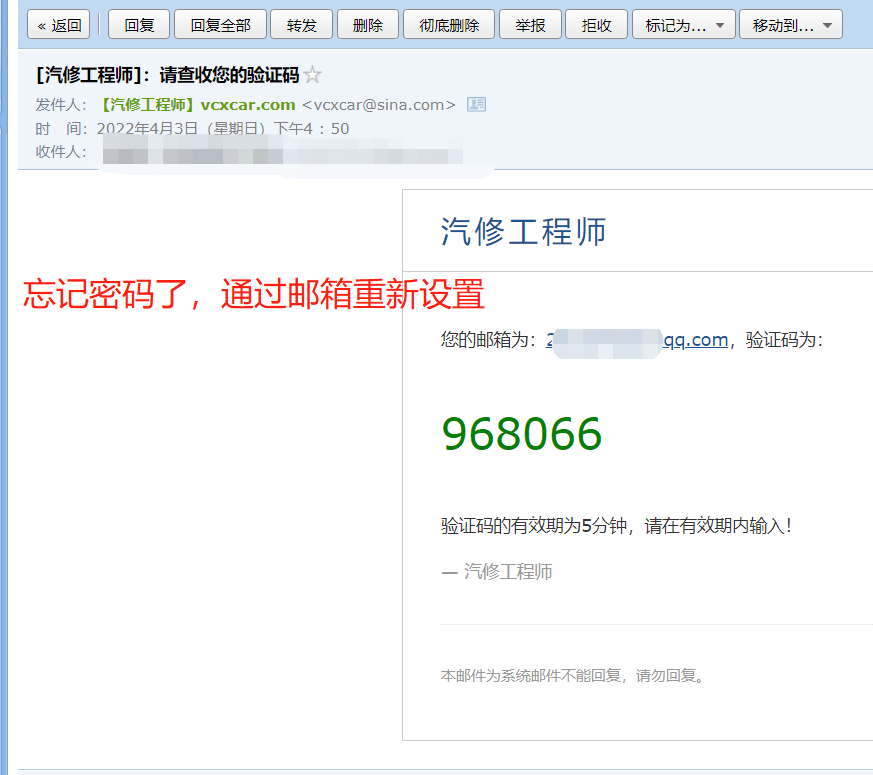Reply to the email with 回复
Viewport: 873px width, 775px height.
click(138, 24)
